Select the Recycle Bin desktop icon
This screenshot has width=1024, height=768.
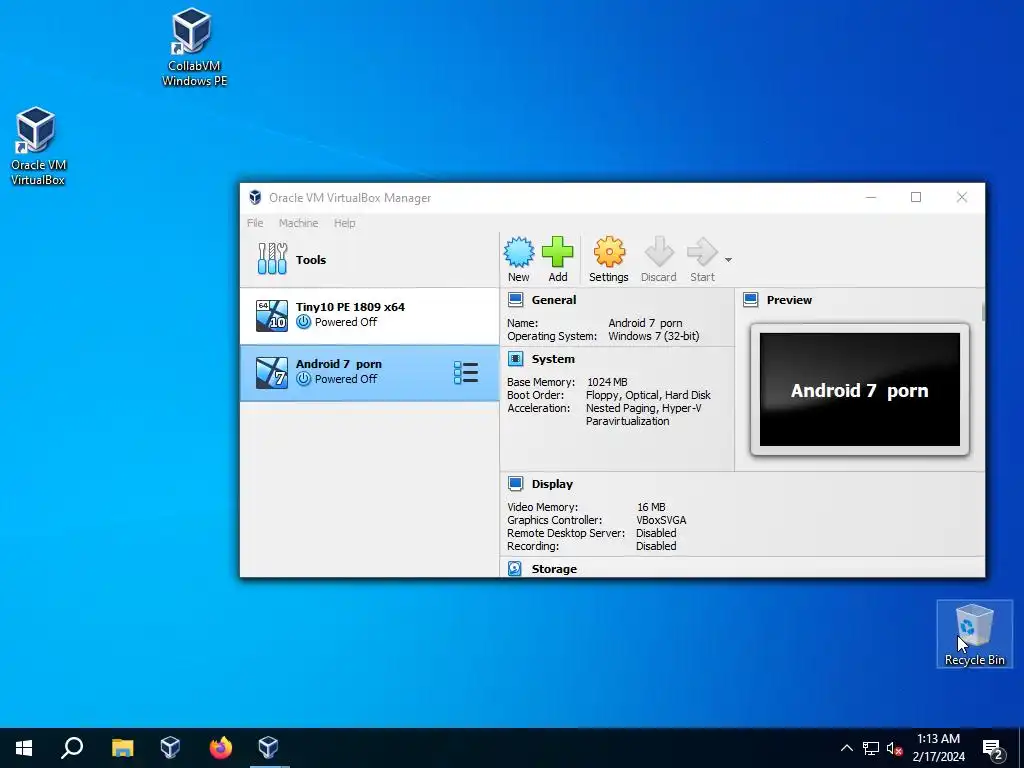pyautogui.click(x=974, y=634)
